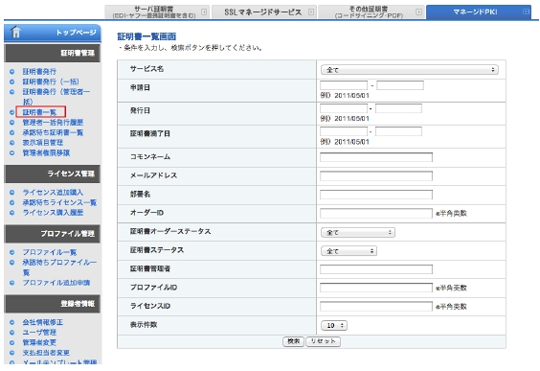Click the 証明書一覧画面 page heading
The height and width of the screenshot is (371, 540).
pyautogui.click(x=147, y=37)
